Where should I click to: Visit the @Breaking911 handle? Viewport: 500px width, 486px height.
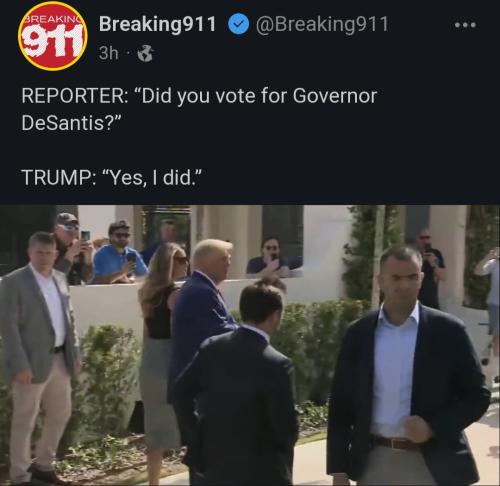322,24
